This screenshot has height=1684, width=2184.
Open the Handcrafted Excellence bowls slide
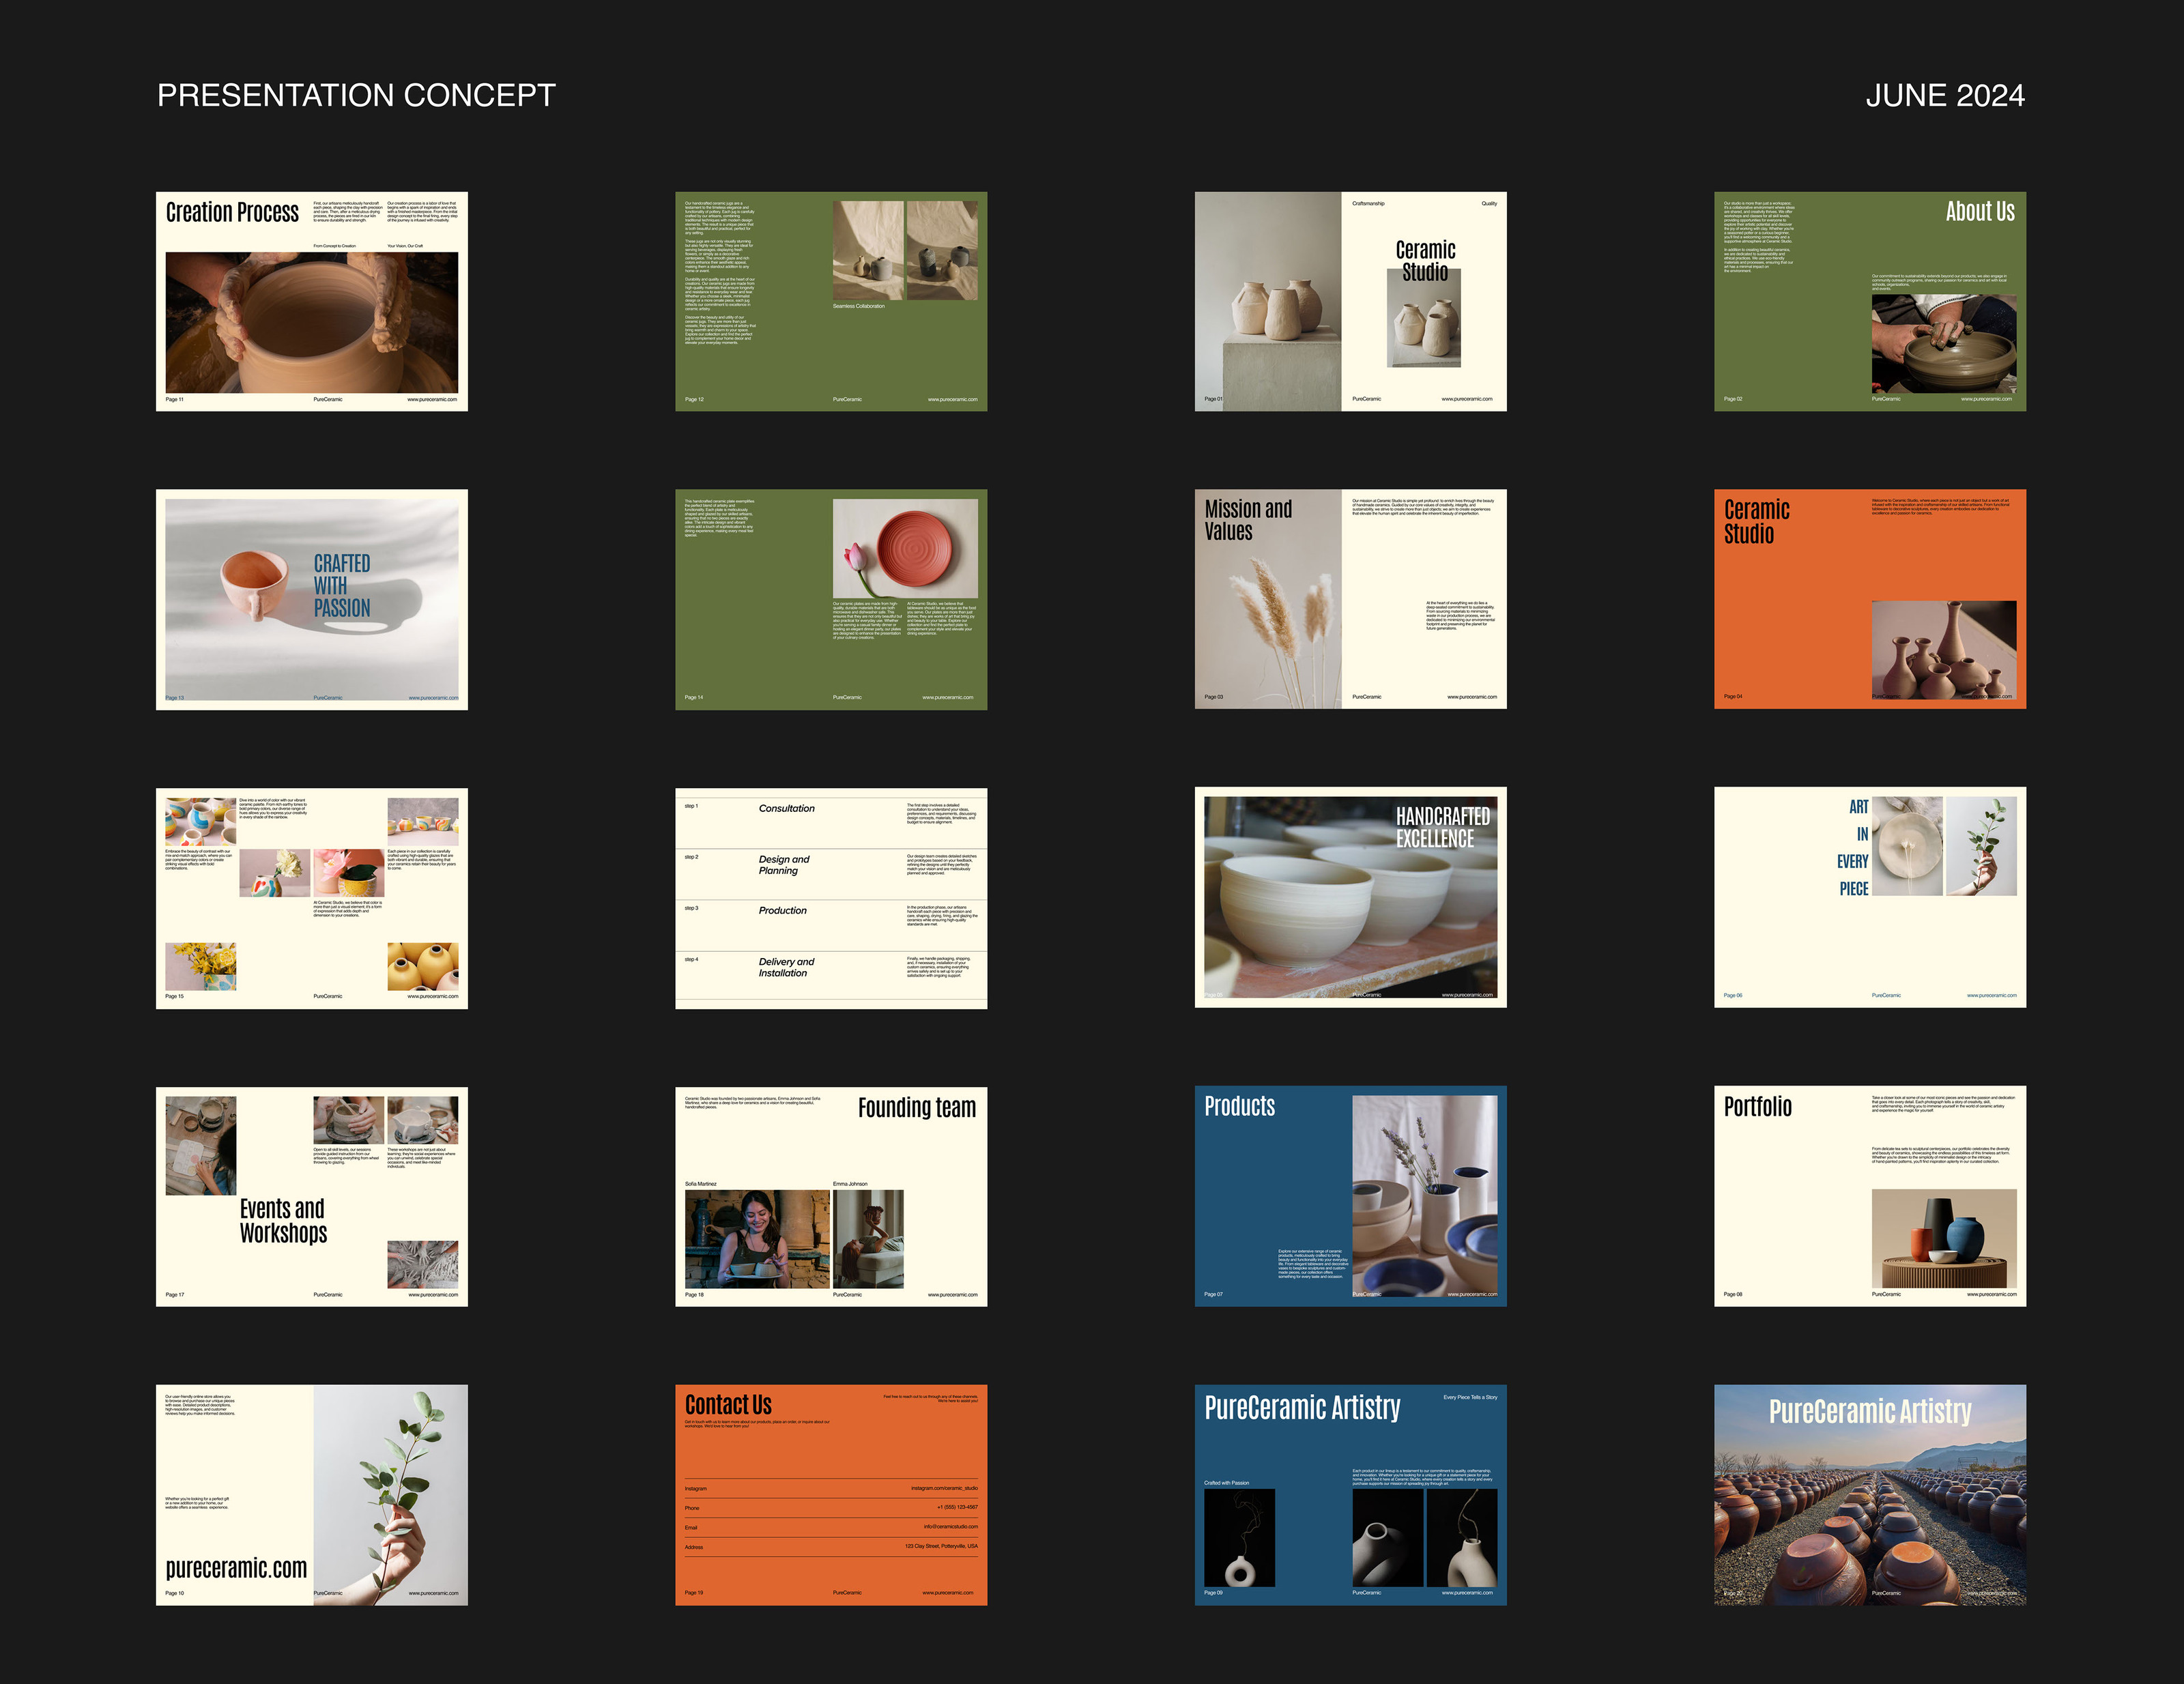point(1350,897)
